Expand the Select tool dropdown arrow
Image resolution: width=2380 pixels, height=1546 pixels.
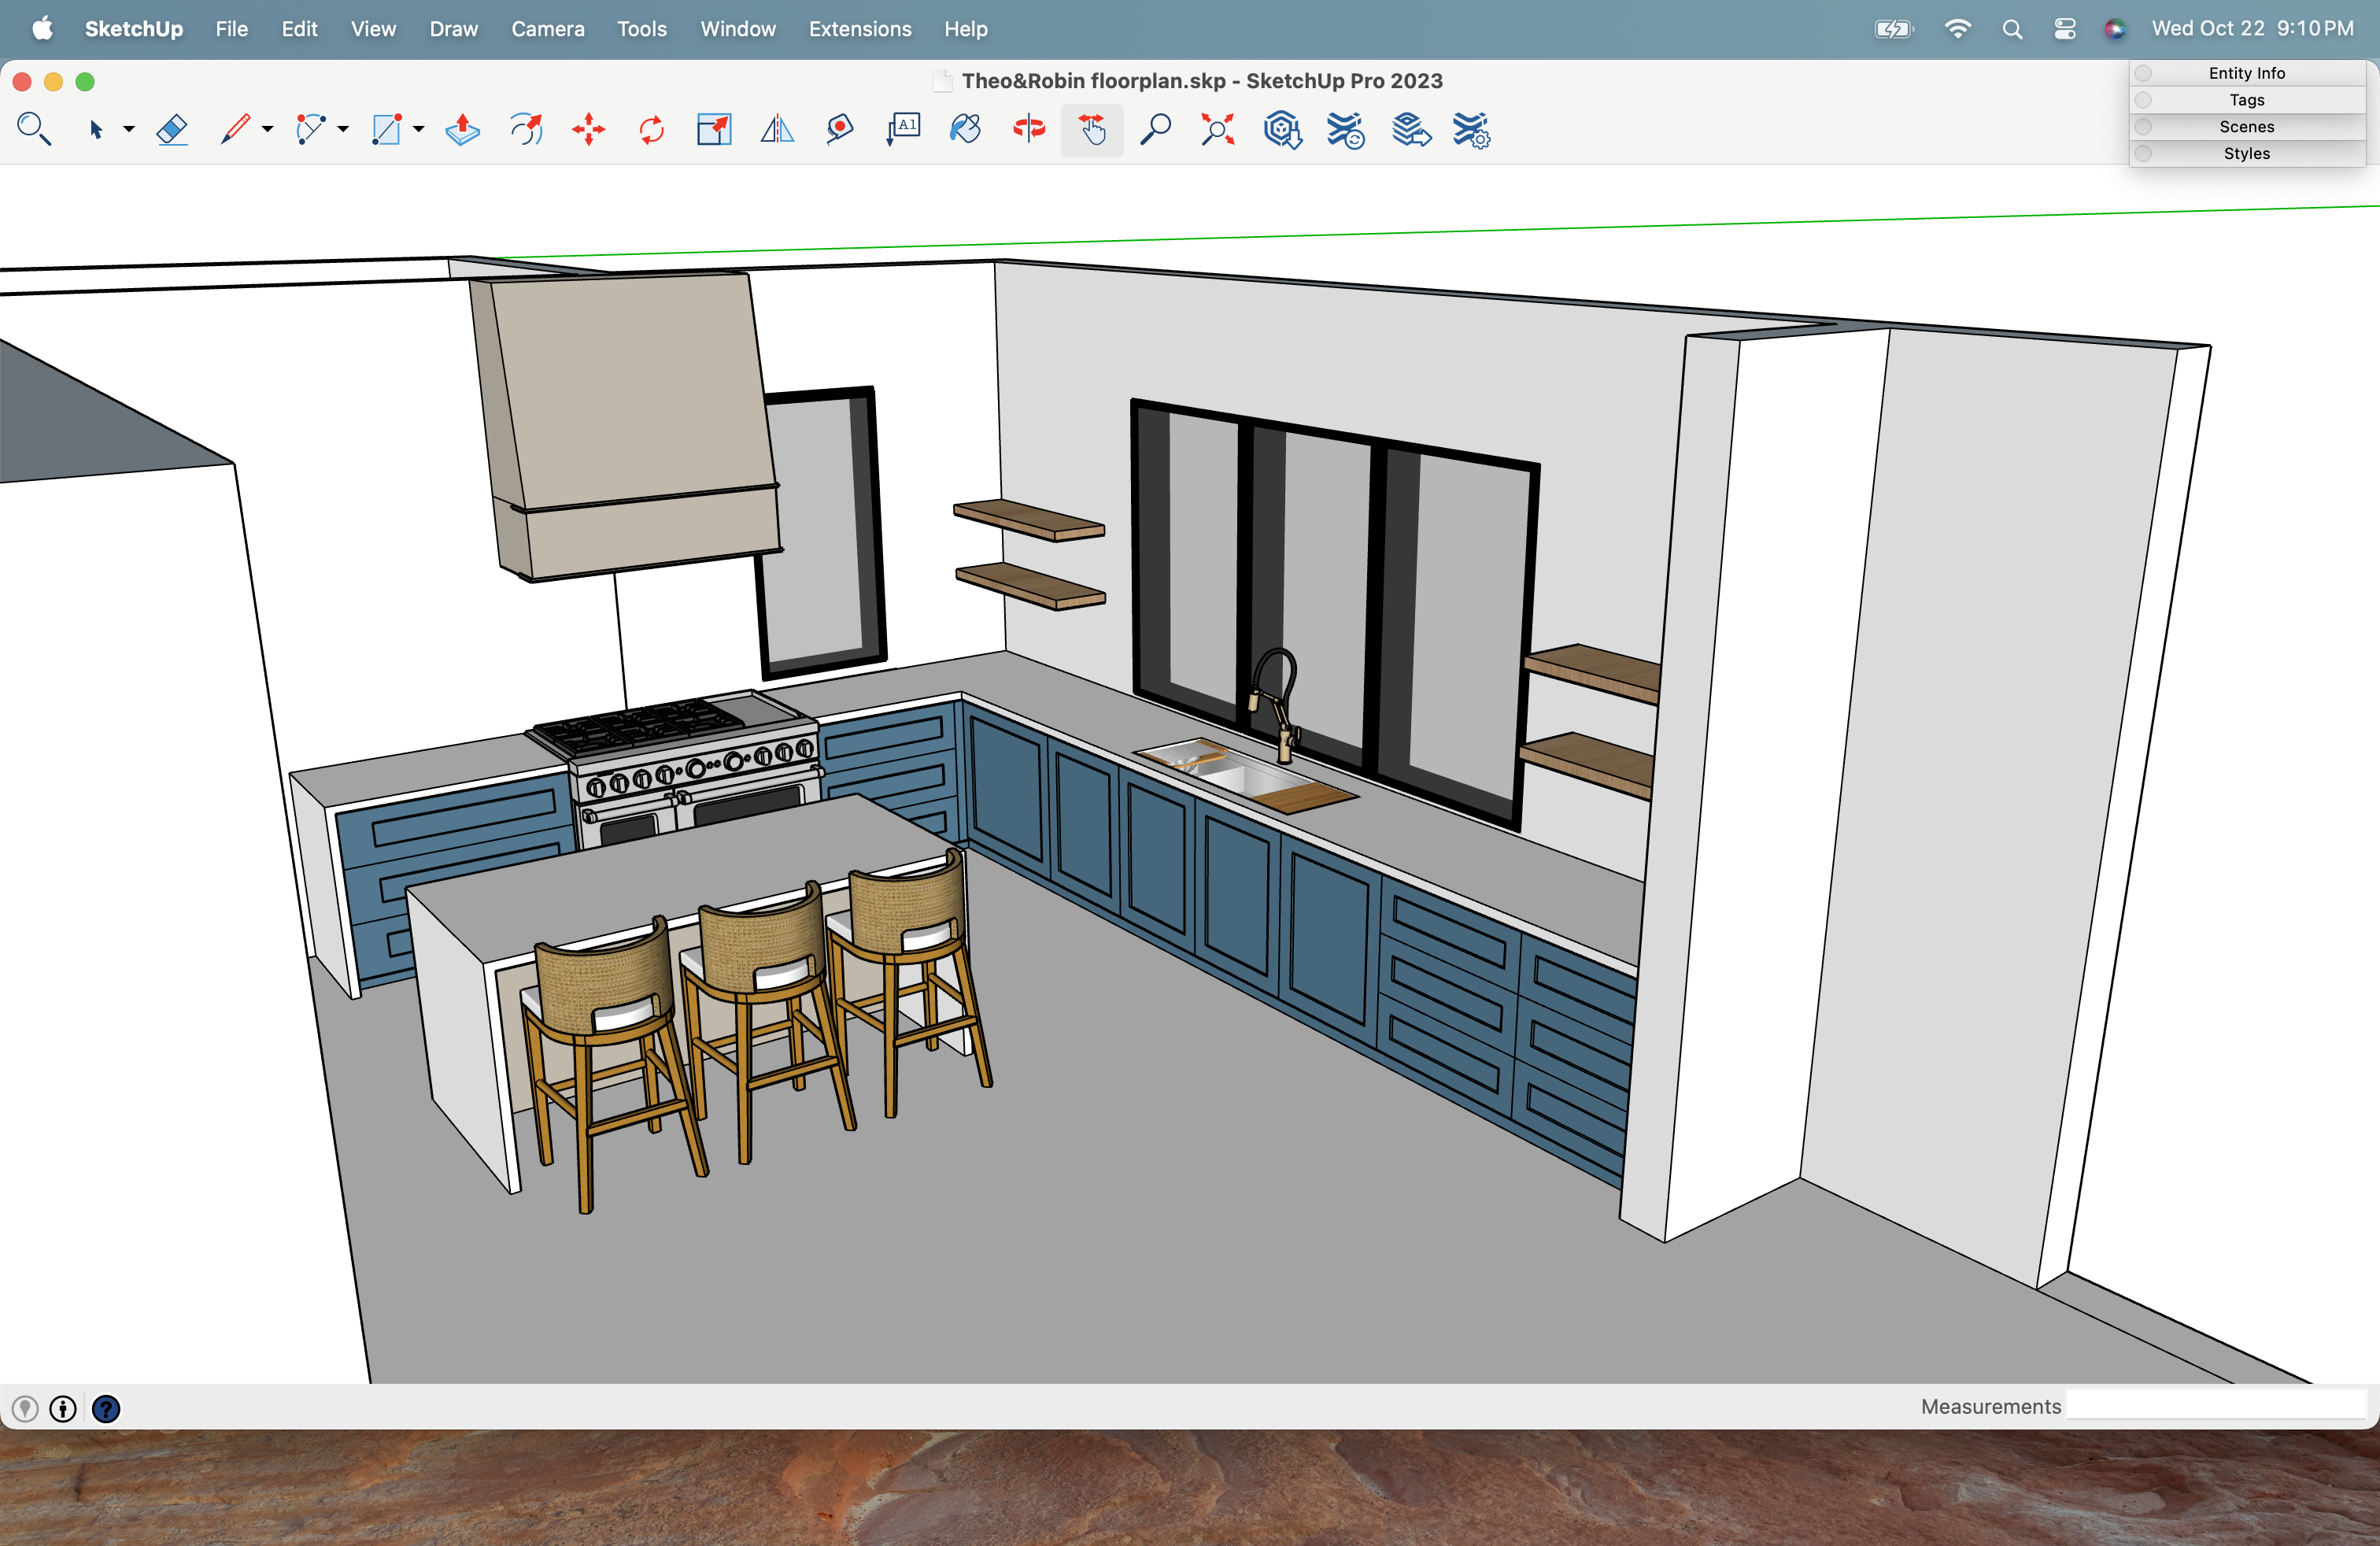[x=129, y=130]
